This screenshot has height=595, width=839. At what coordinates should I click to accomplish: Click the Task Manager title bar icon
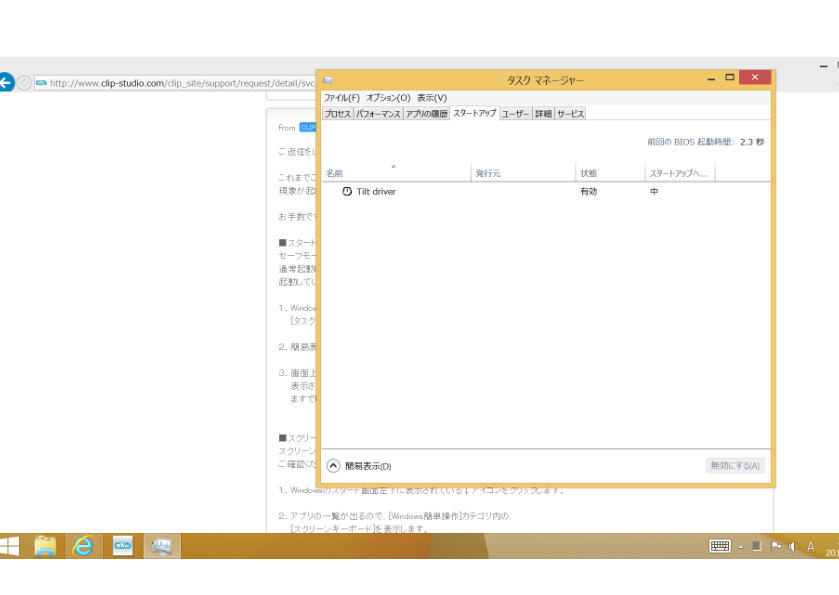(327, 80)
